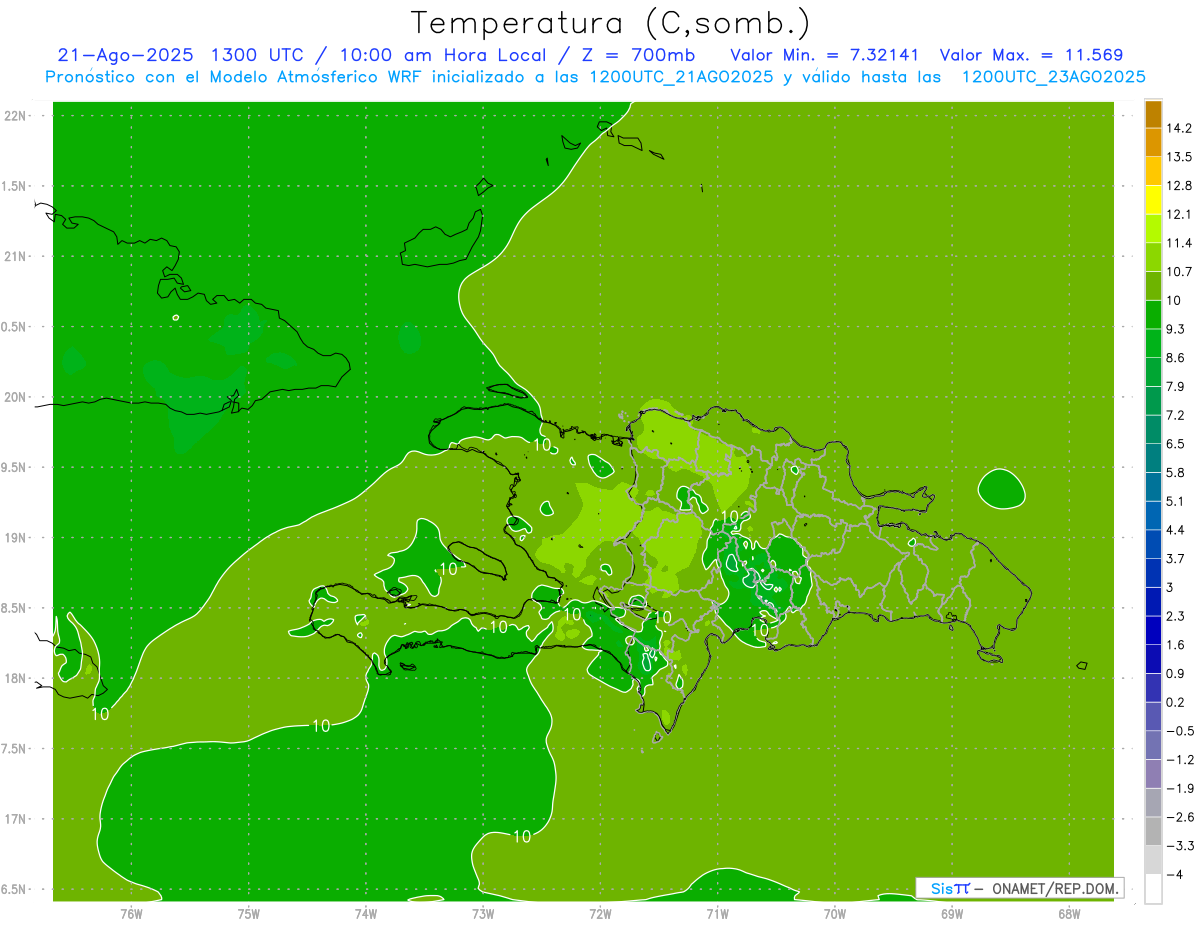This screenshot has width=1200, height=927.
Task: Click the colorbar value '4.4'
Action: tap(1177, 530)
